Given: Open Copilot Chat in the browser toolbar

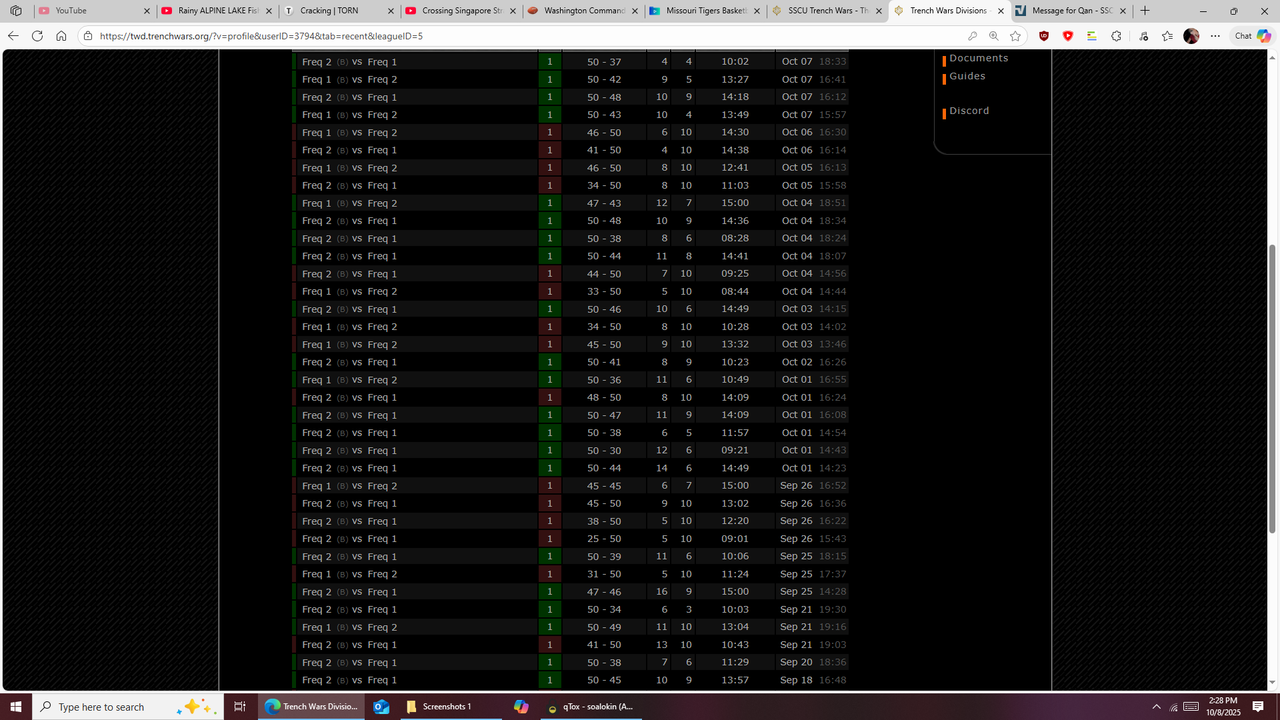Looking at the screenshot, I should click(1251, 35).
